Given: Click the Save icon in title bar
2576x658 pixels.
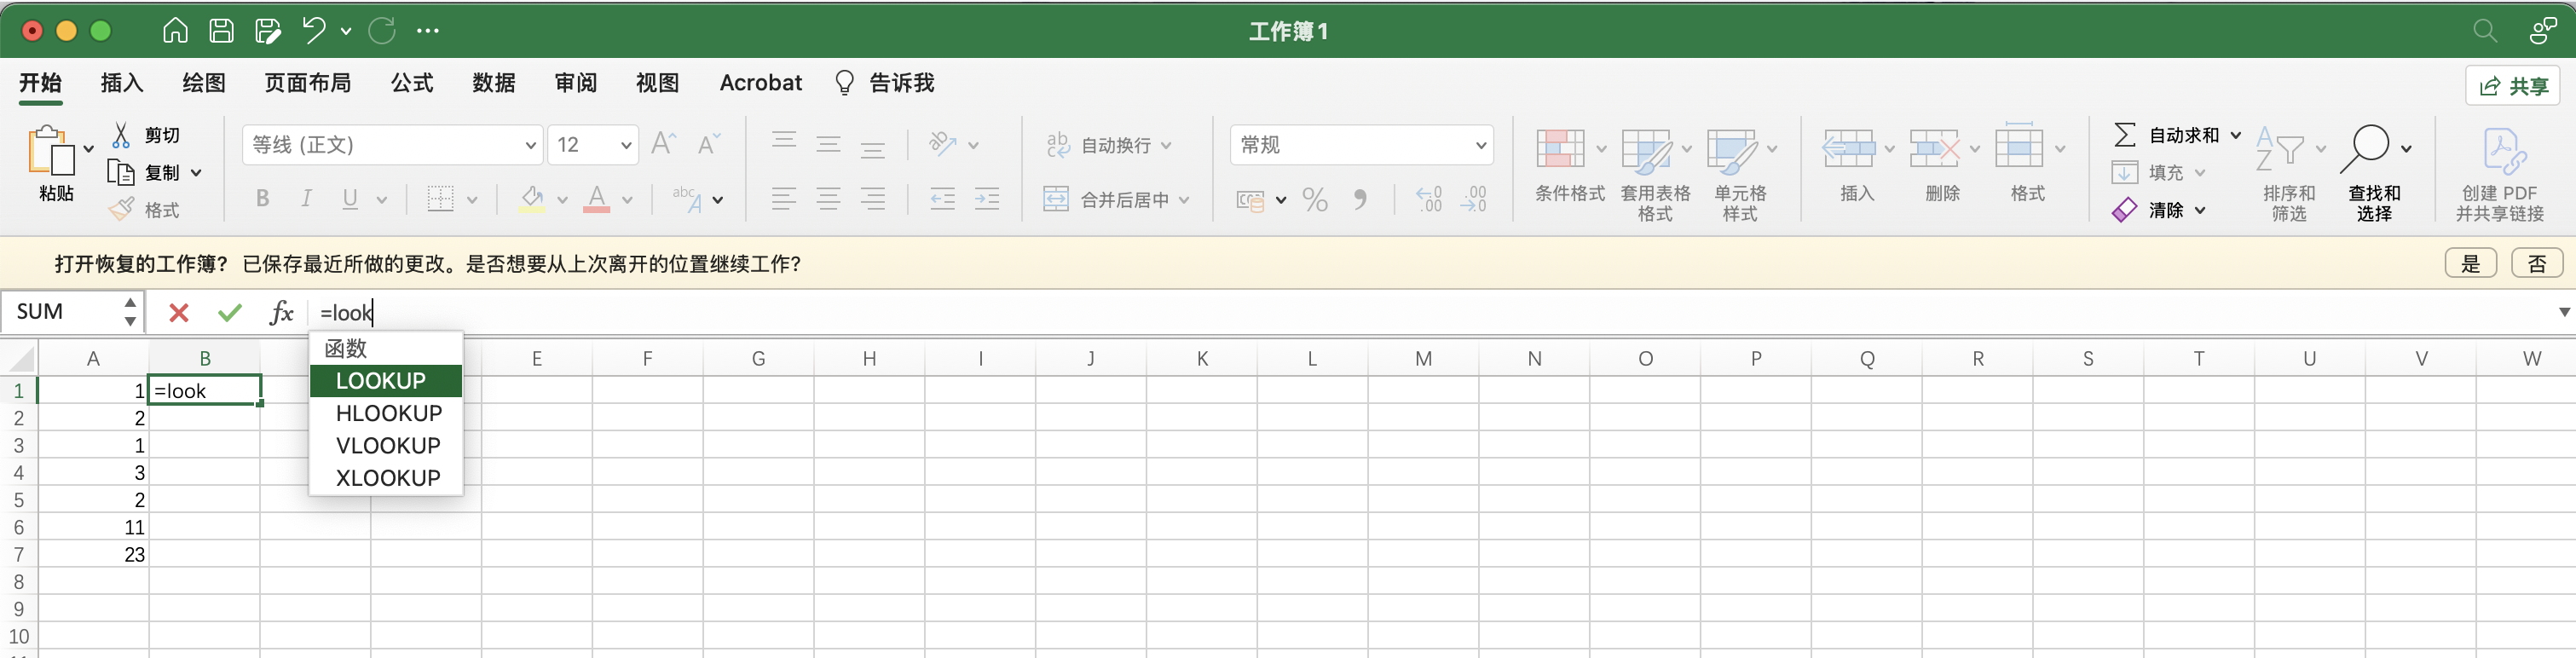Looking at the screenshot, I should pos(221,31).
